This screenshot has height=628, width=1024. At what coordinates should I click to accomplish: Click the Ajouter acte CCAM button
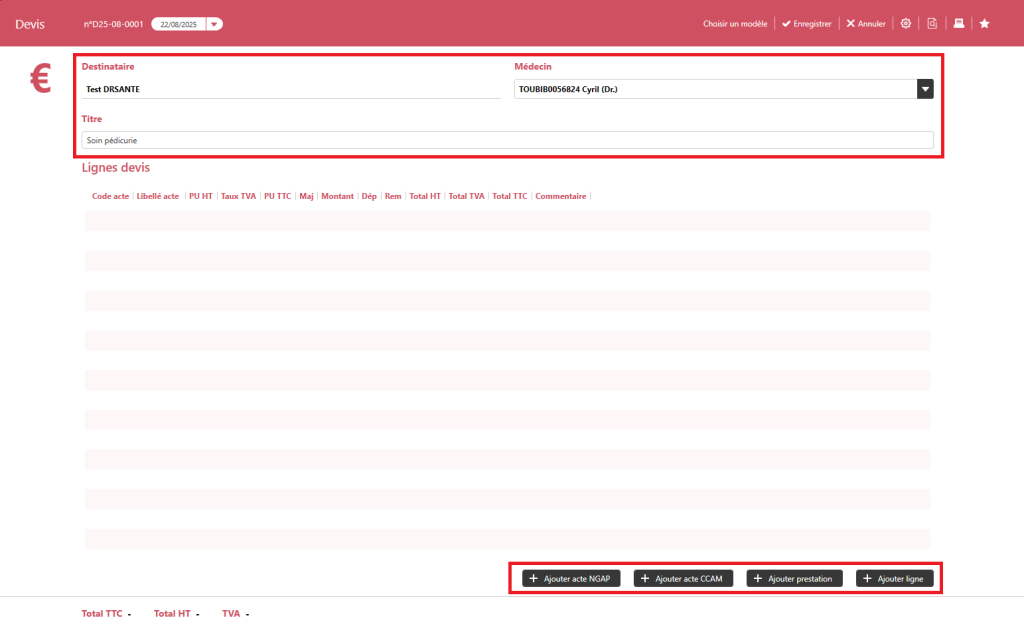click(x=683, y=578)
